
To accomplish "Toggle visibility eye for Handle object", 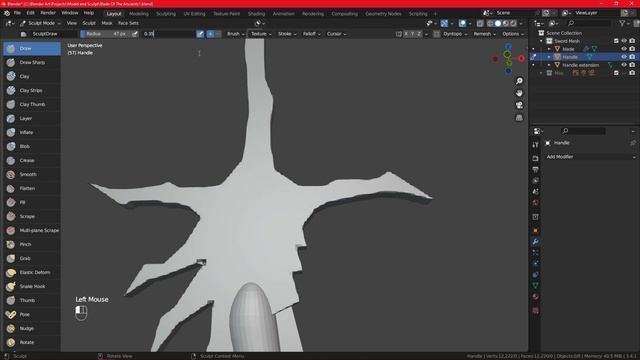I will (624, 57).
